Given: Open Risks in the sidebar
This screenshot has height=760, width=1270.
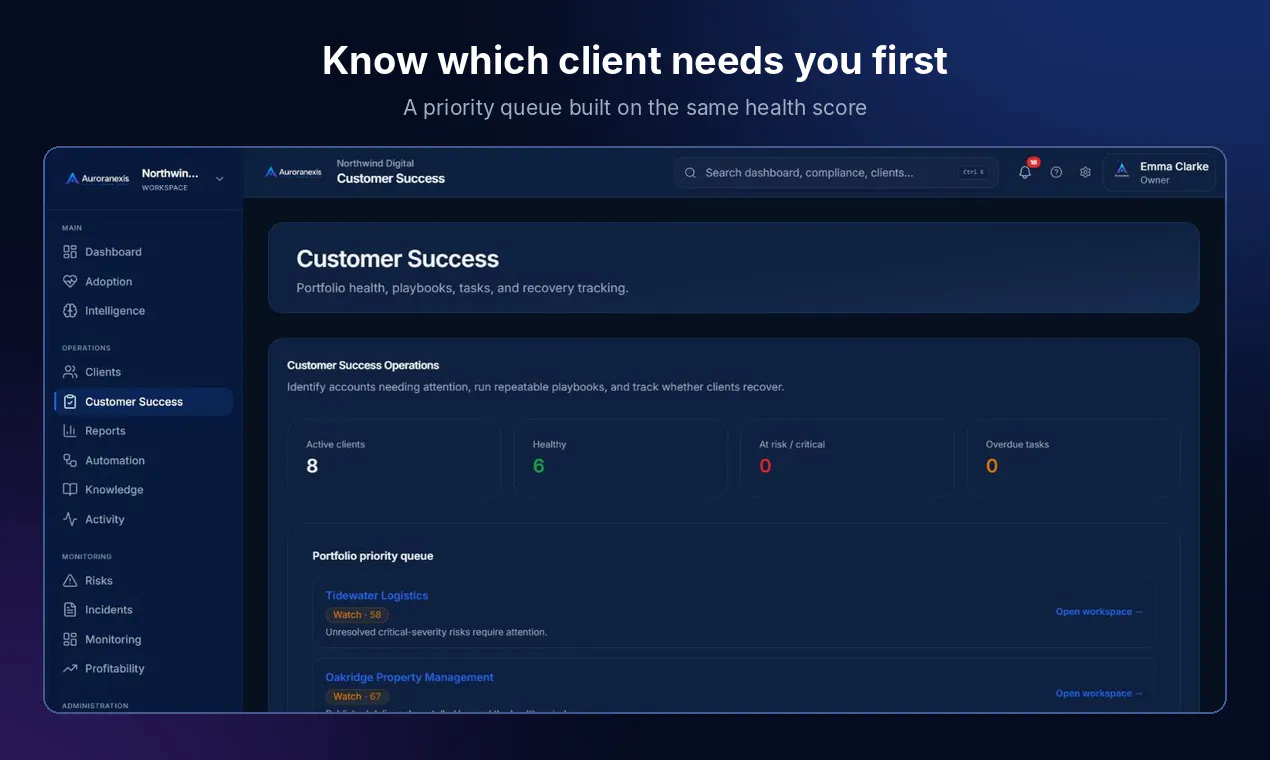Looking at the screenshot, I should tap(143, 581).
